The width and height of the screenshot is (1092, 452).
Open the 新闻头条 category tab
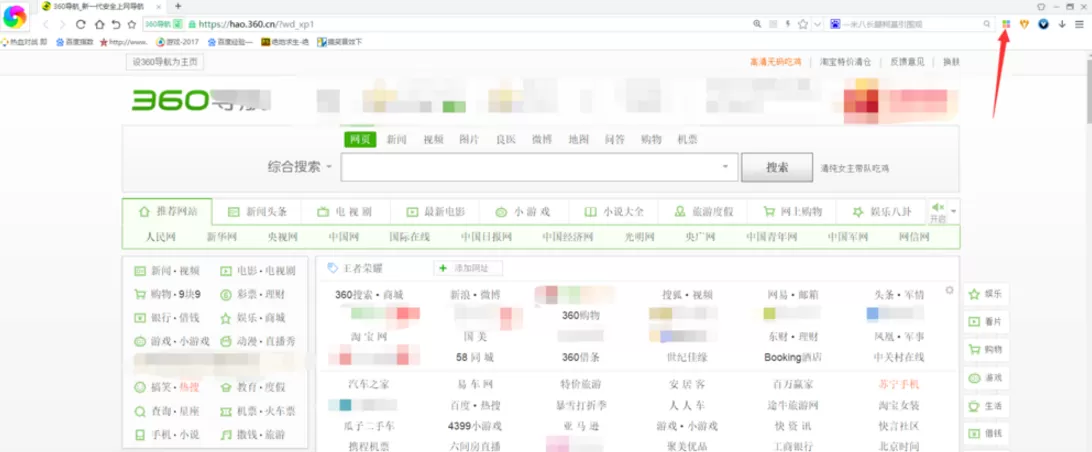[257, 212]
